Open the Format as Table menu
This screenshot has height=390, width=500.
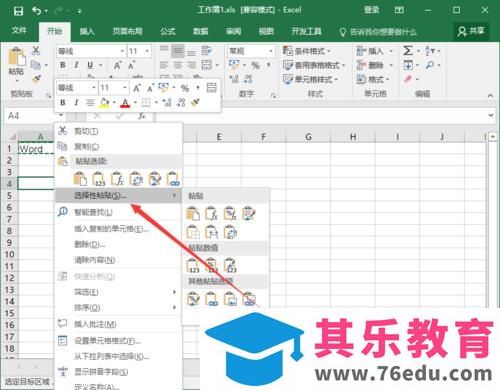314,65
